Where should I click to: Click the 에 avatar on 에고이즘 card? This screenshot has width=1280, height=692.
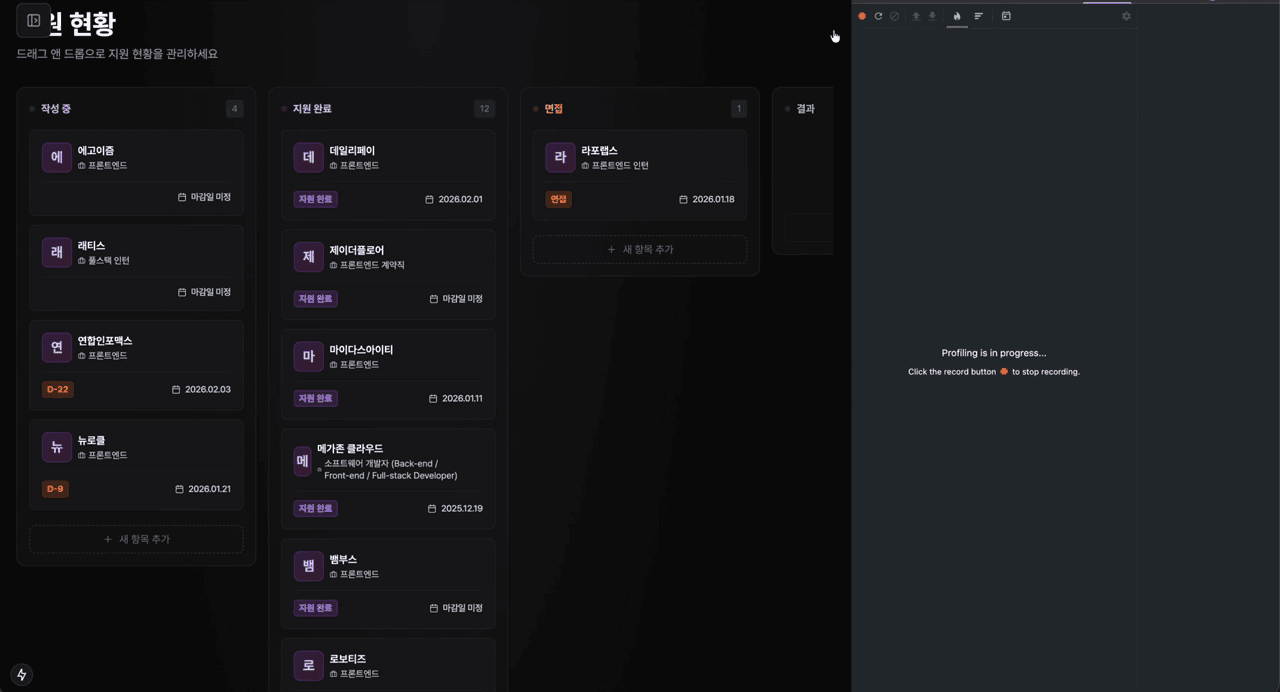click(x=56, y=157)
